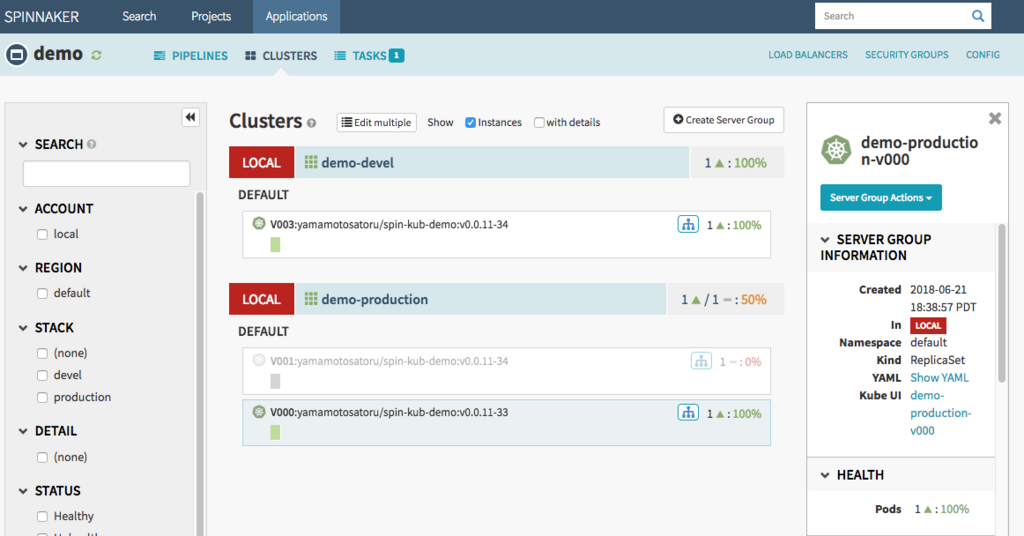Open the Projects tab in top navigation
The height and width of the screenshot is (536, 1024).
pyautogui.click(x=211, y=16)
